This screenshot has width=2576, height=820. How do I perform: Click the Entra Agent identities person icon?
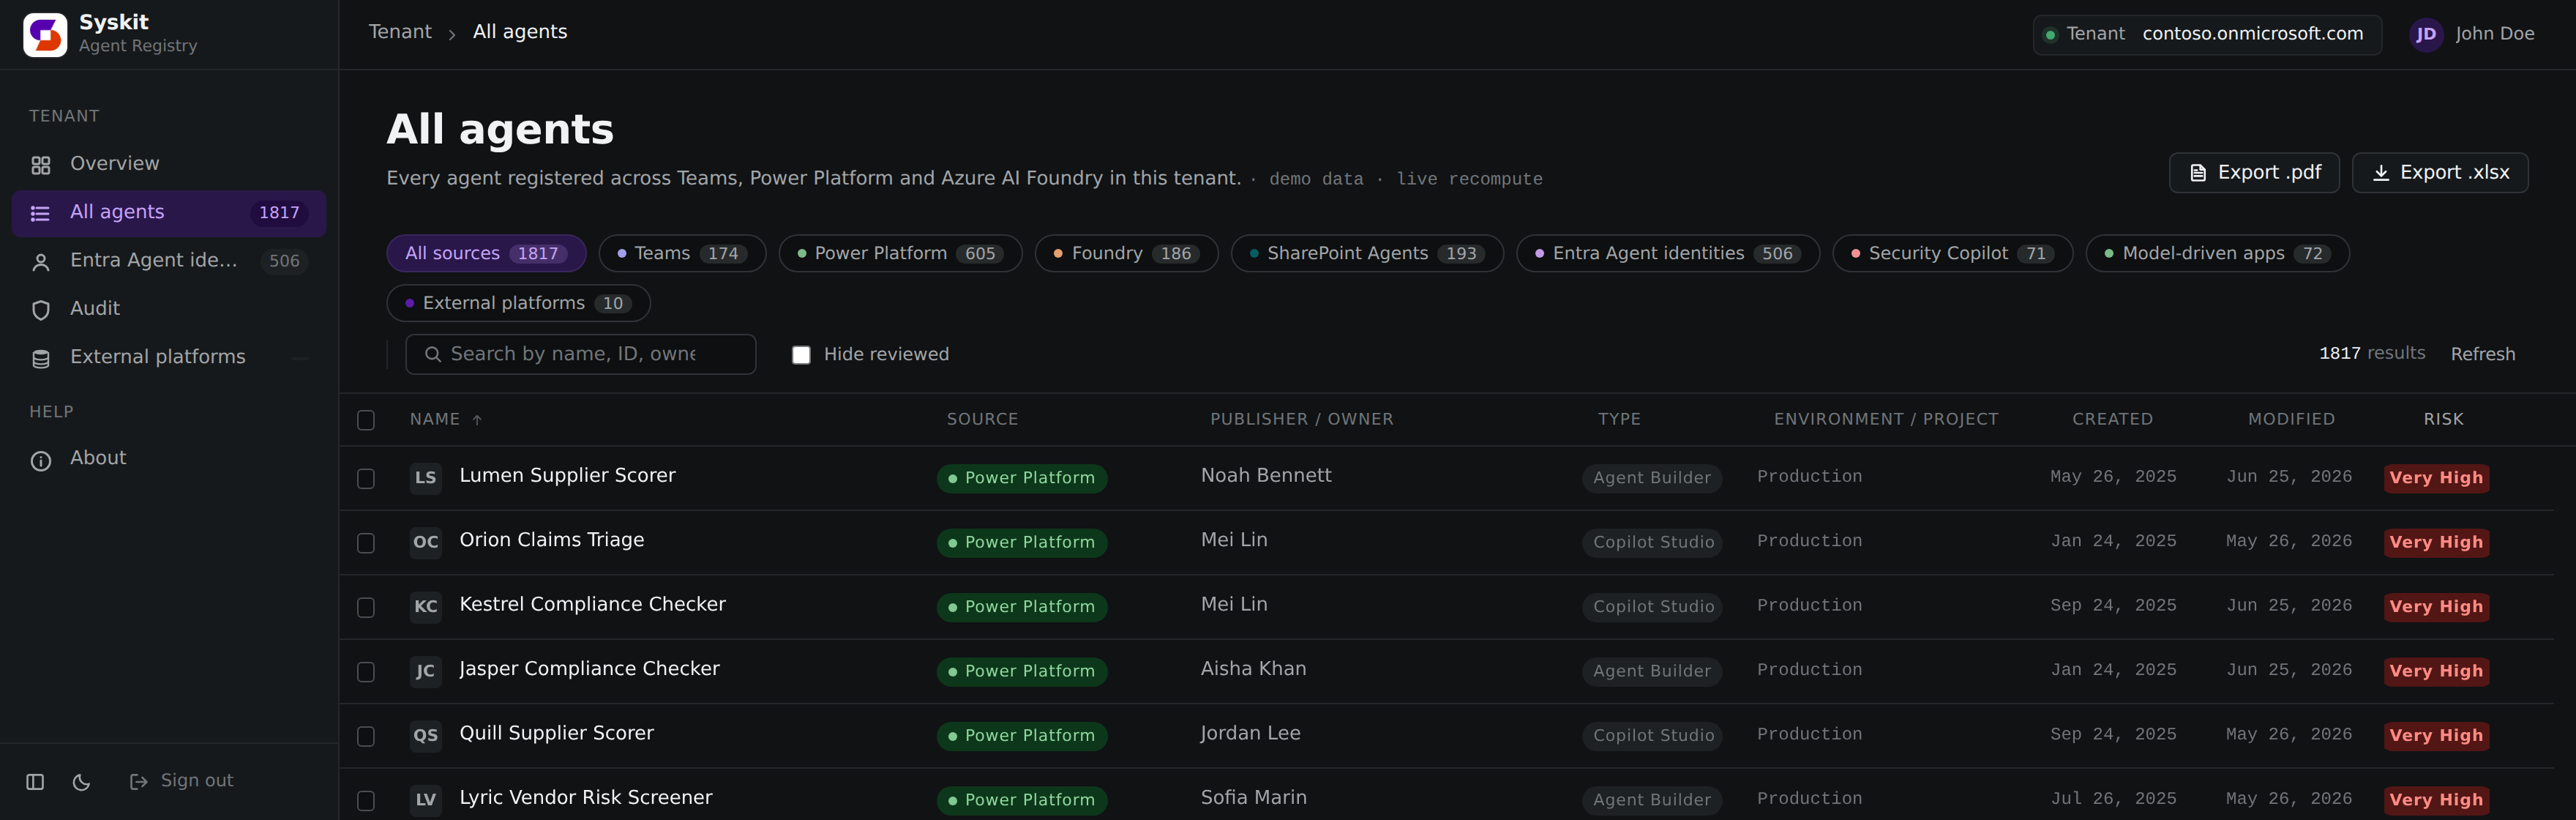[41, 262]
